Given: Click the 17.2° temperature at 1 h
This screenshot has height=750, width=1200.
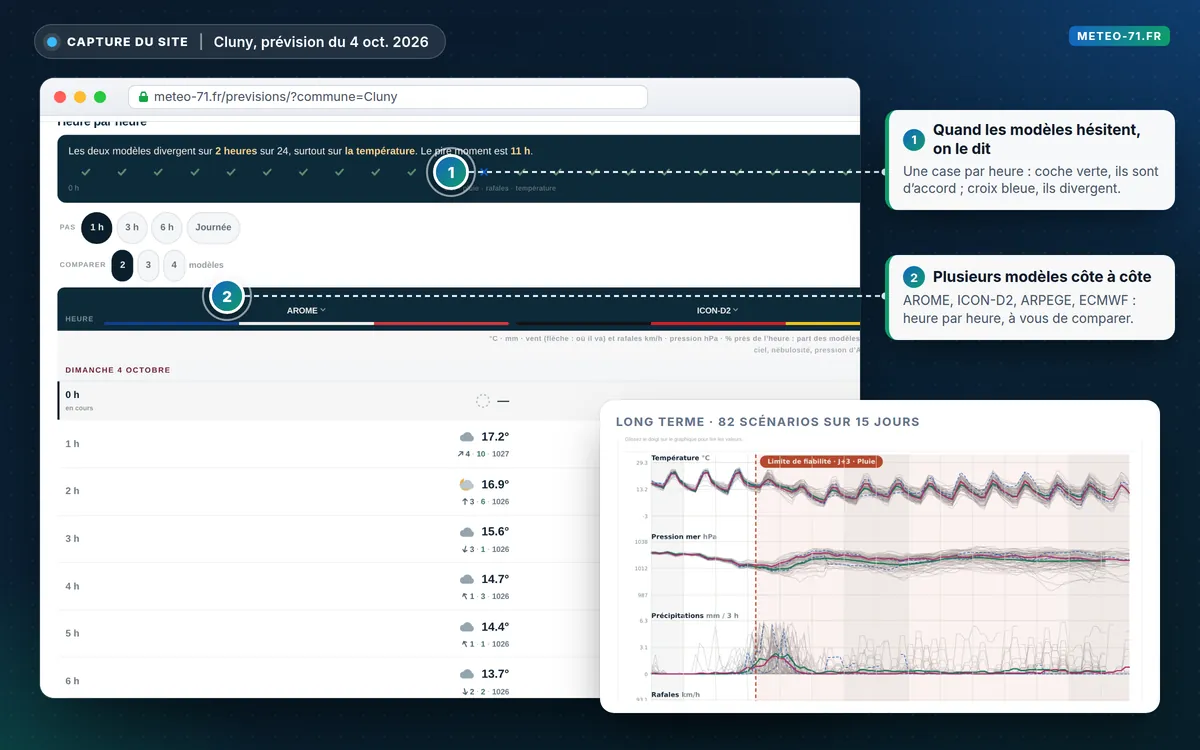Looking at the screenshot, I should tap(495, 437).
